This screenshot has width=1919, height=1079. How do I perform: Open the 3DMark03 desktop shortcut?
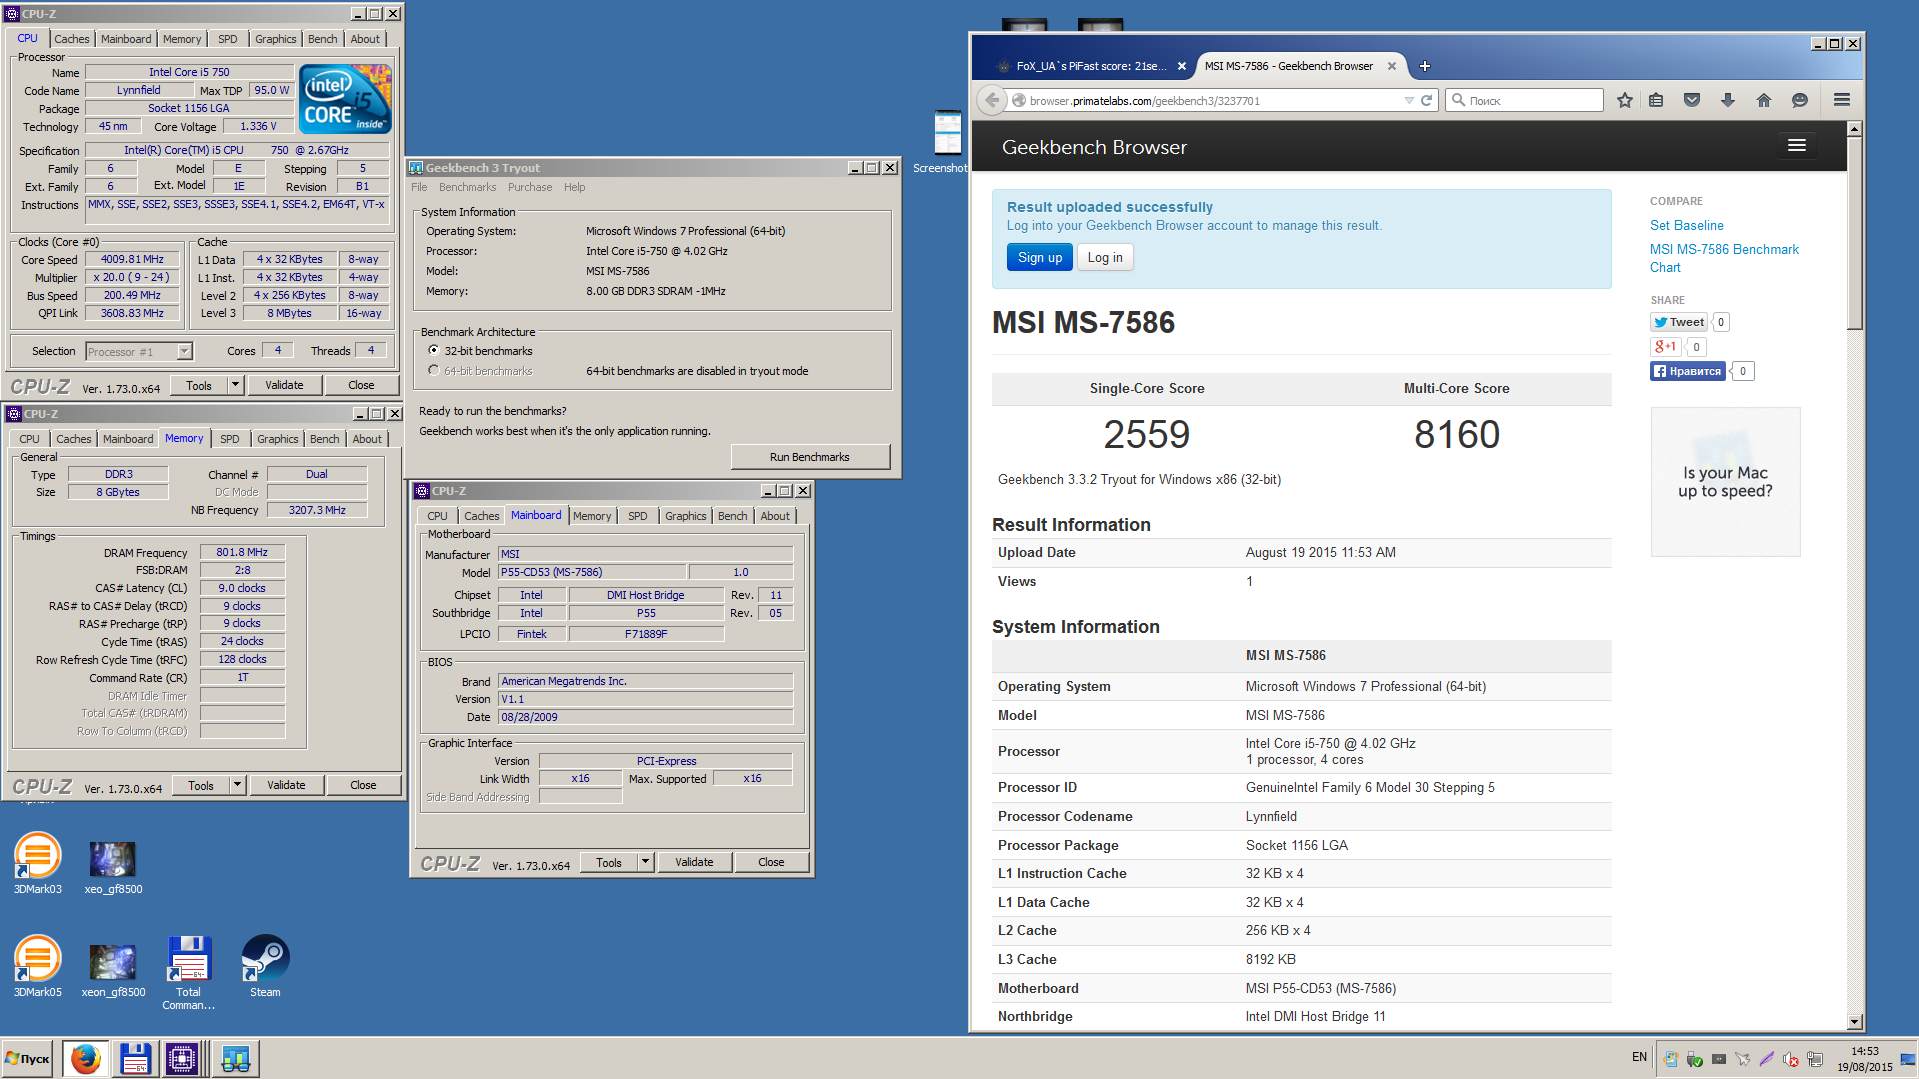37,862
